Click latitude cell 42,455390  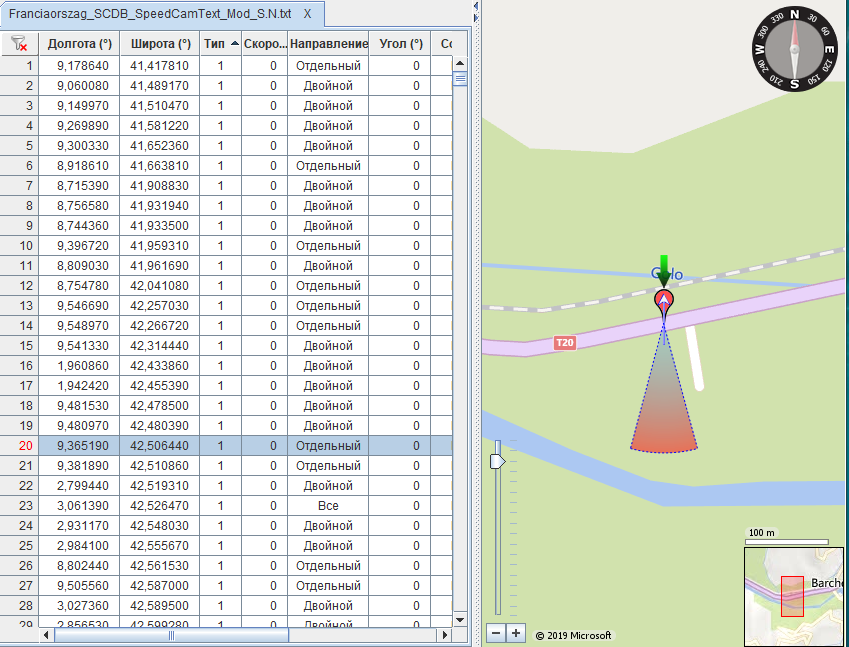160,387
